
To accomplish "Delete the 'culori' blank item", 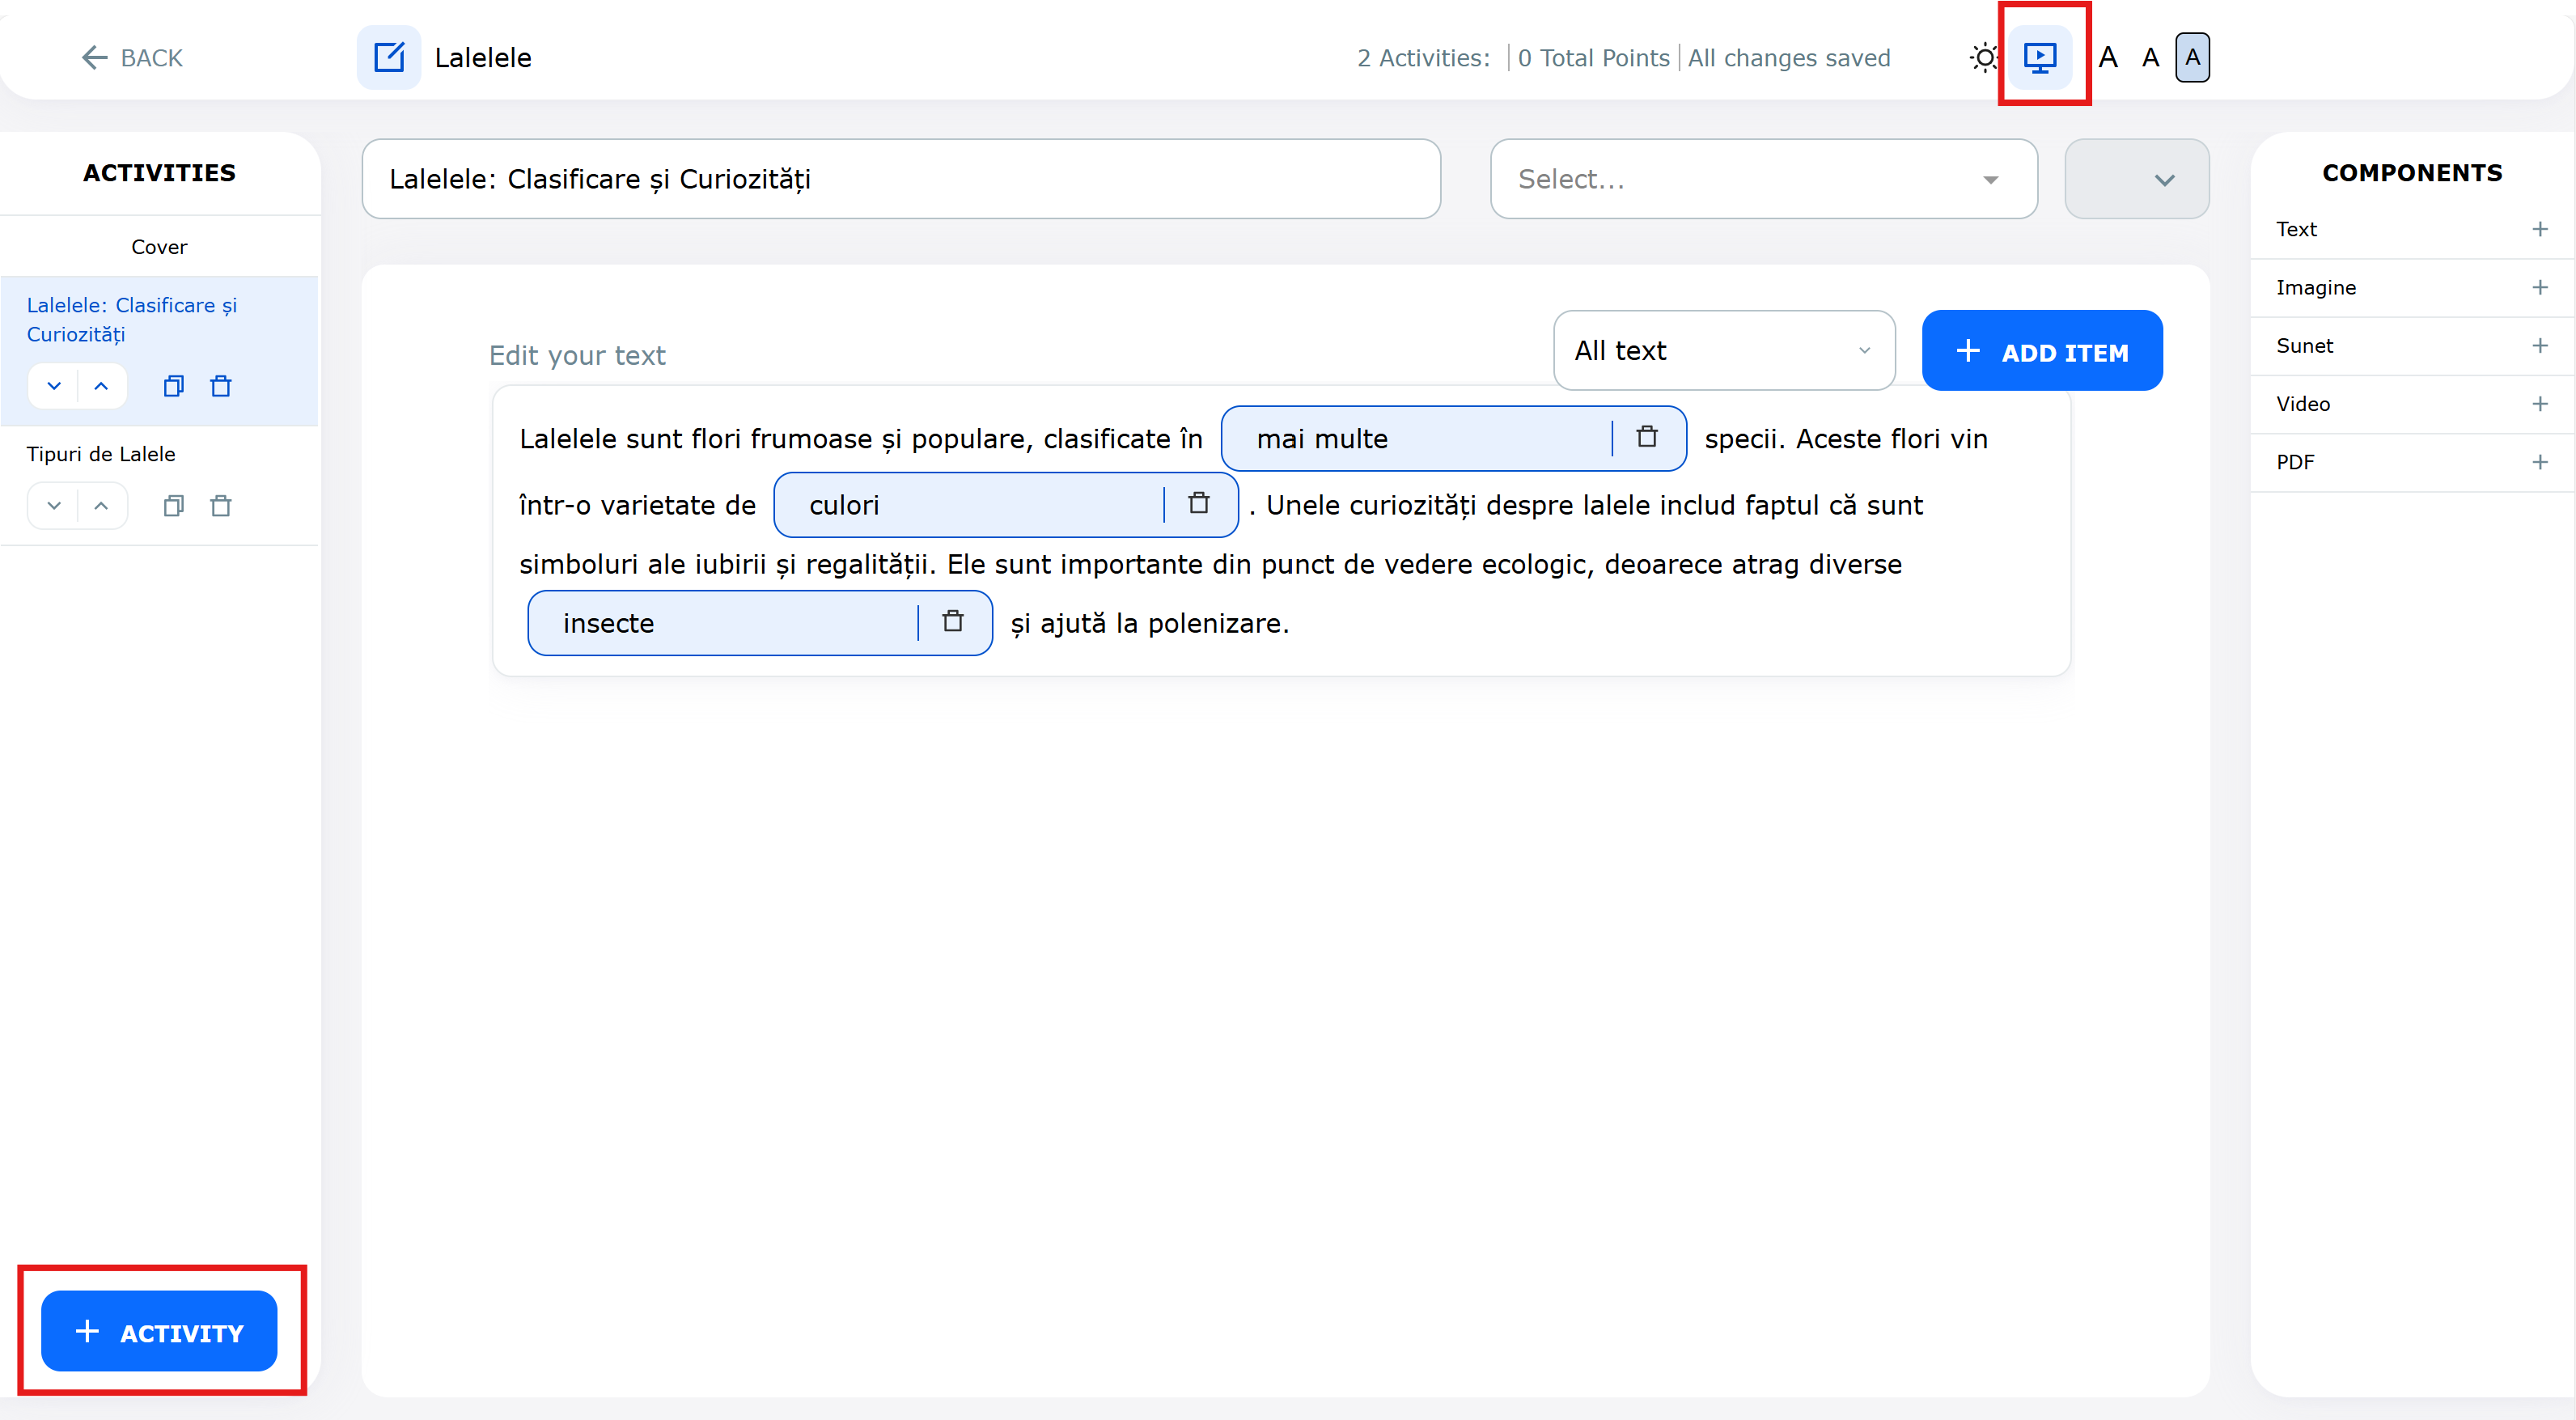I will point(1199,504).
